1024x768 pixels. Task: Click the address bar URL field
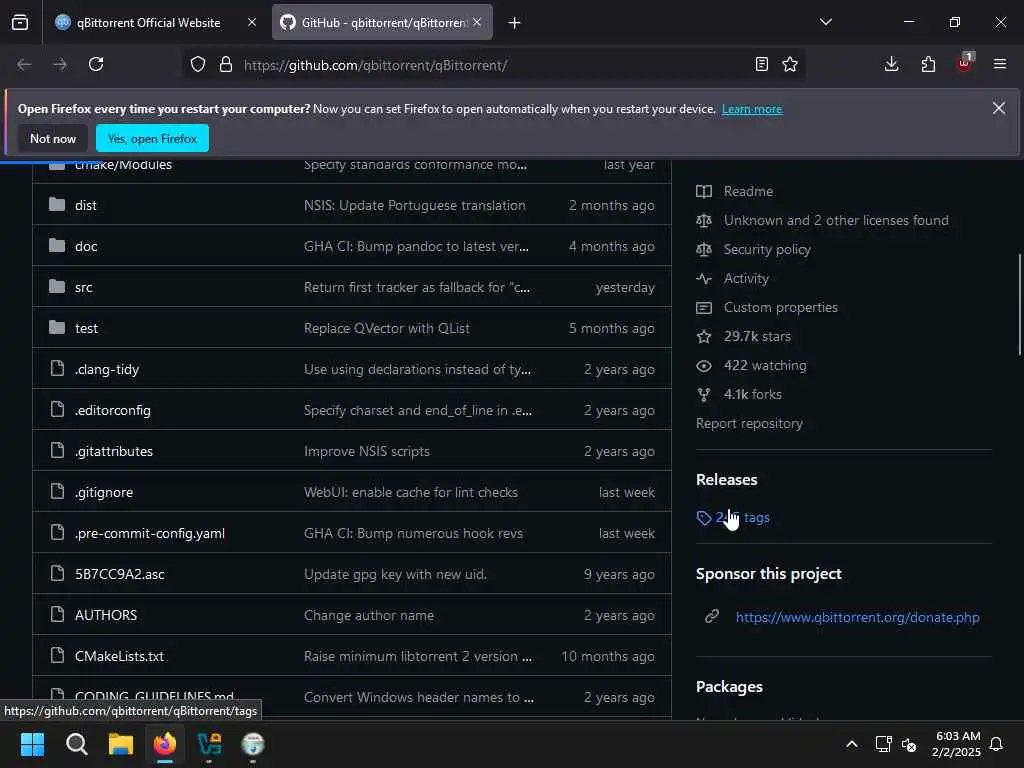point(493,65)
